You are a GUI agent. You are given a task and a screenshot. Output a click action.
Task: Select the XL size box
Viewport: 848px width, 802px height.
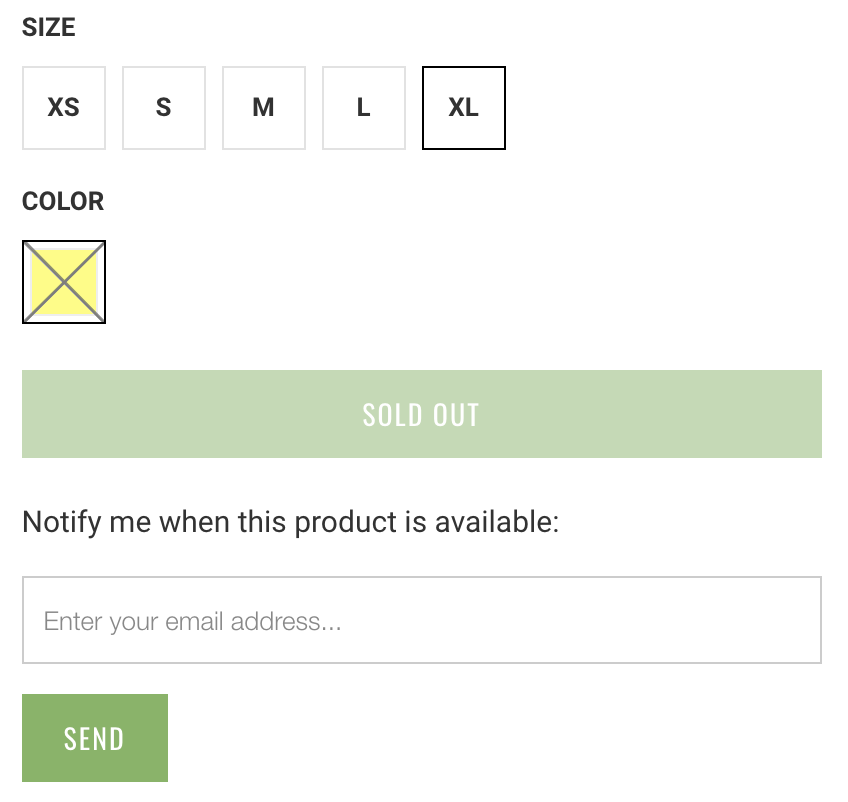pos(464,108)
